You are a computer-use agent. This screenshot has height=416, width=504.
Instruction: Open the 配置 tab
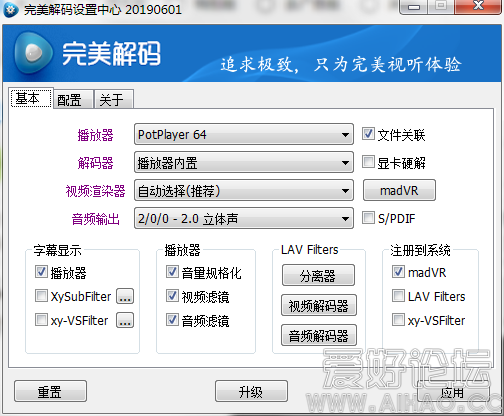[73, 100]
